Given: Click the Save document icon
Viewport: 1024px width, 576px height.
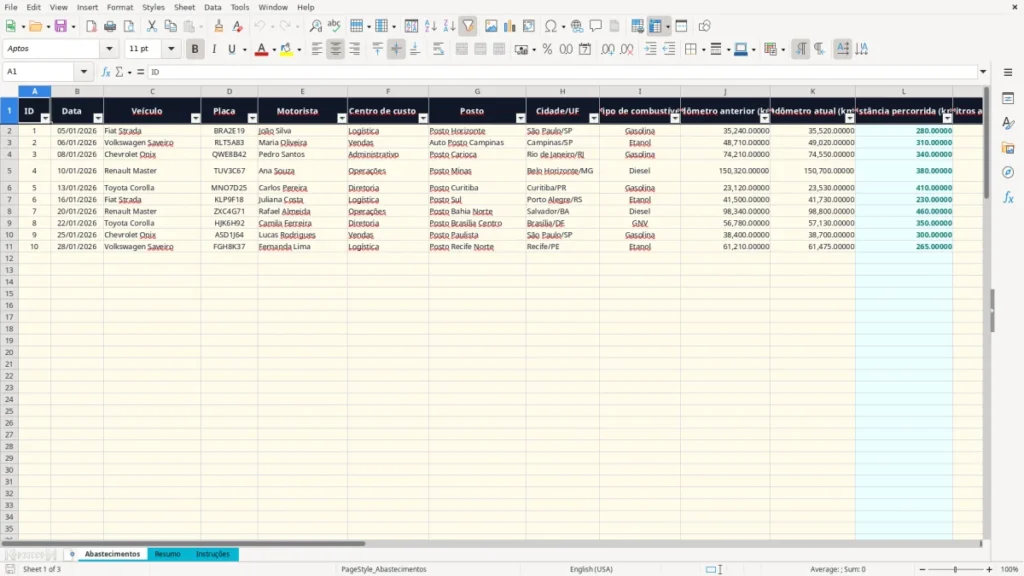Looking at the screenshot, I should coord(61,26).
